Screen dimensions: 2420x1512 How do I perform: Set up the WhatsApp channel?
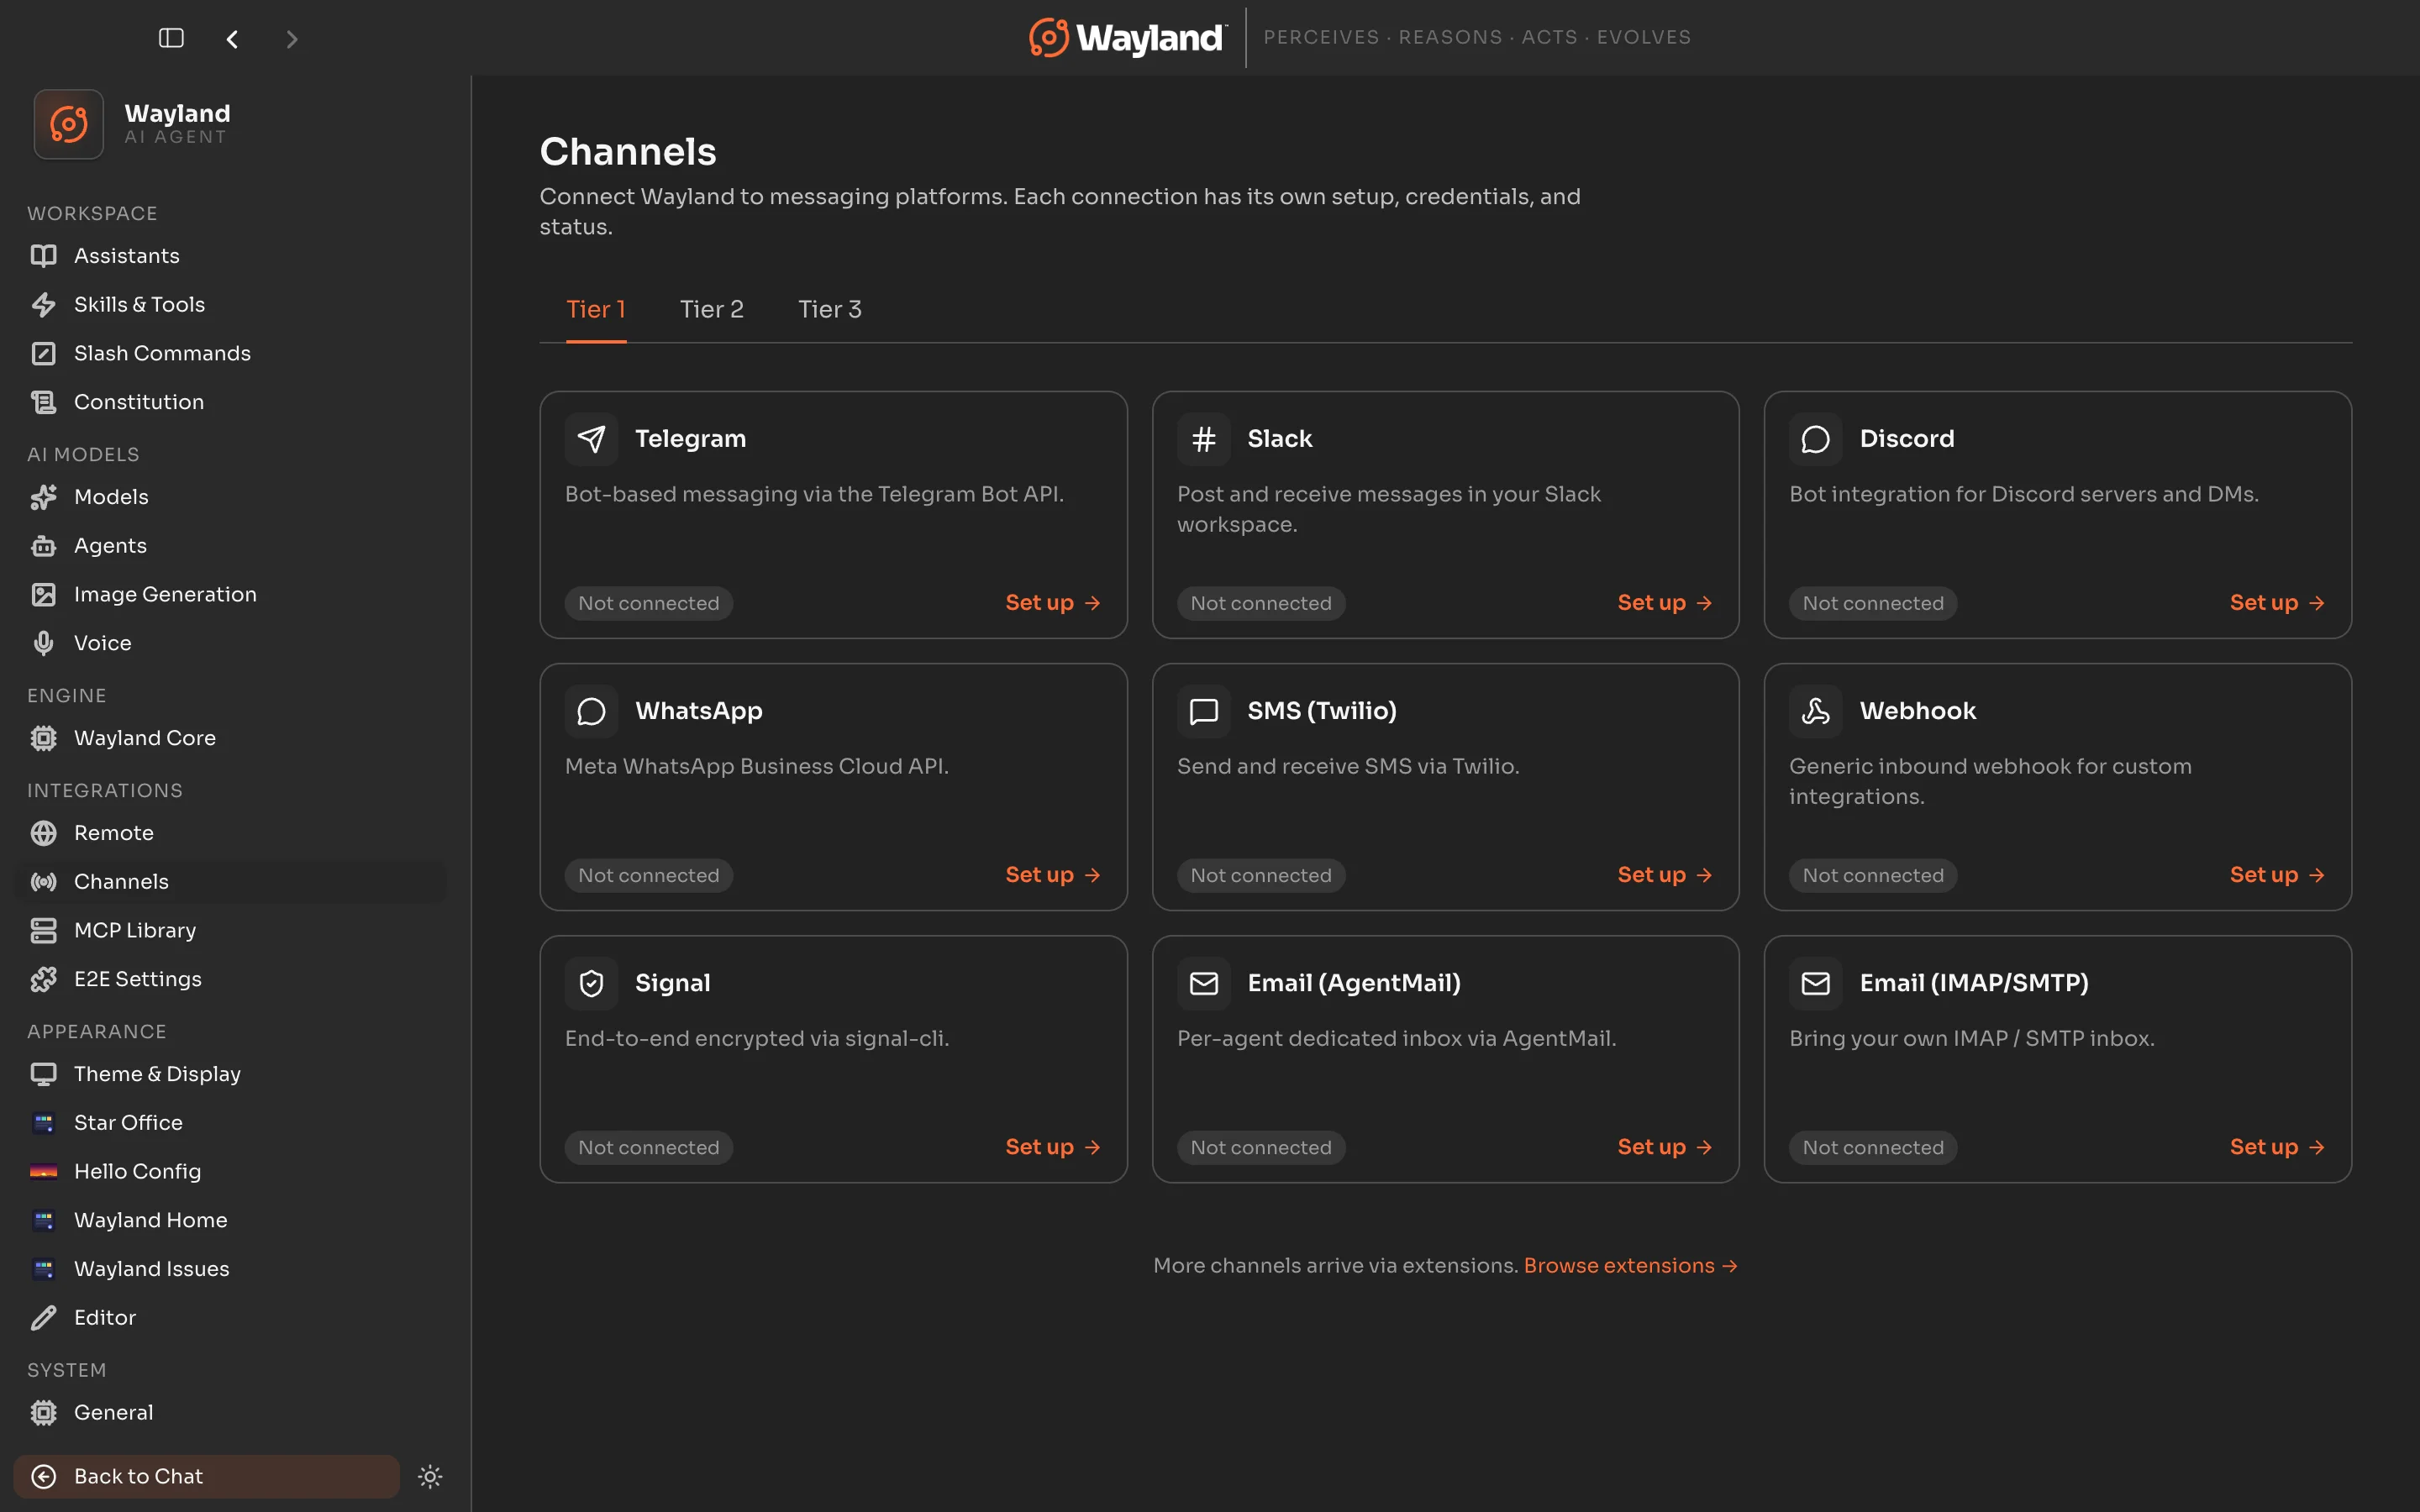tap(1052, 875)
